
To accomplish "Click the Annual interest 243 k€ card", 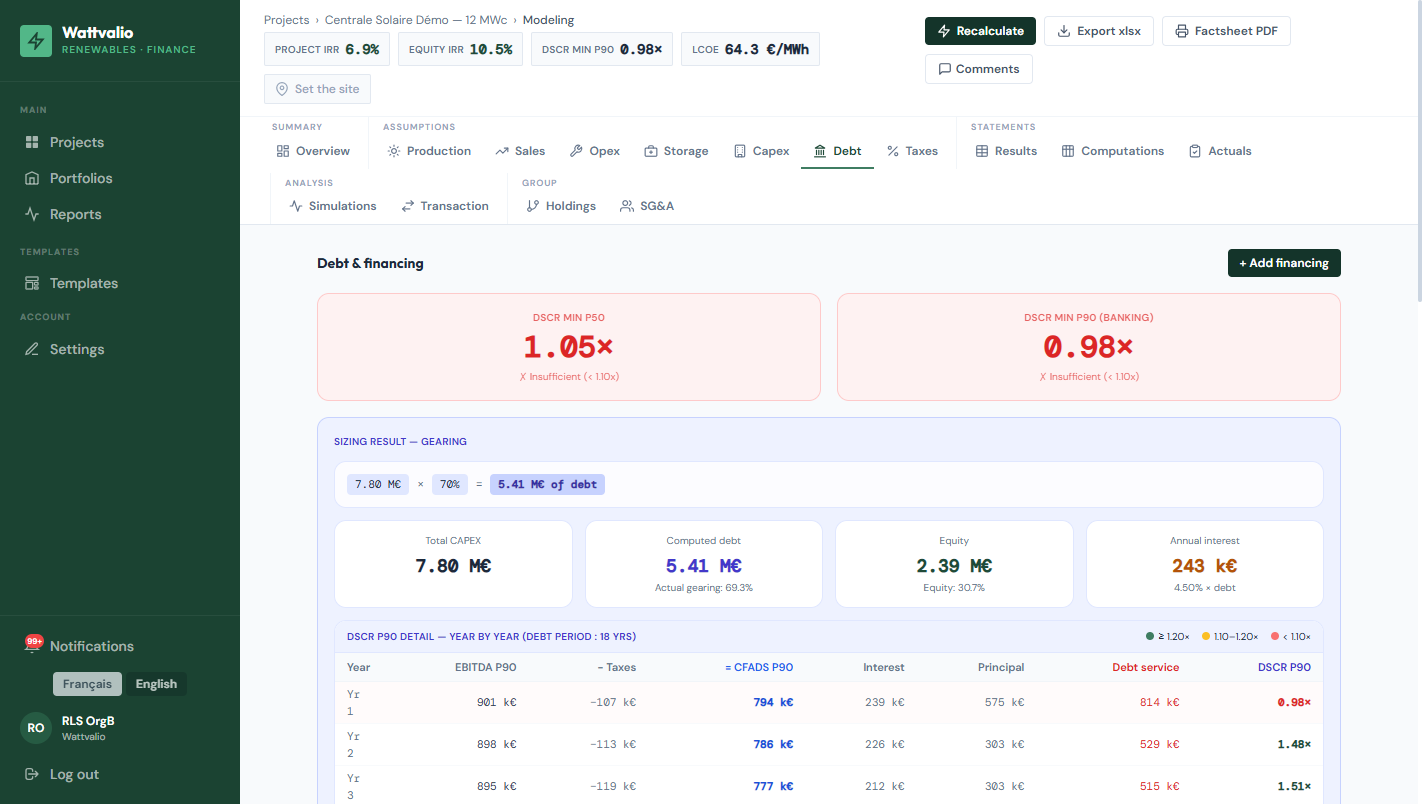I will (x=1205, y=564).
